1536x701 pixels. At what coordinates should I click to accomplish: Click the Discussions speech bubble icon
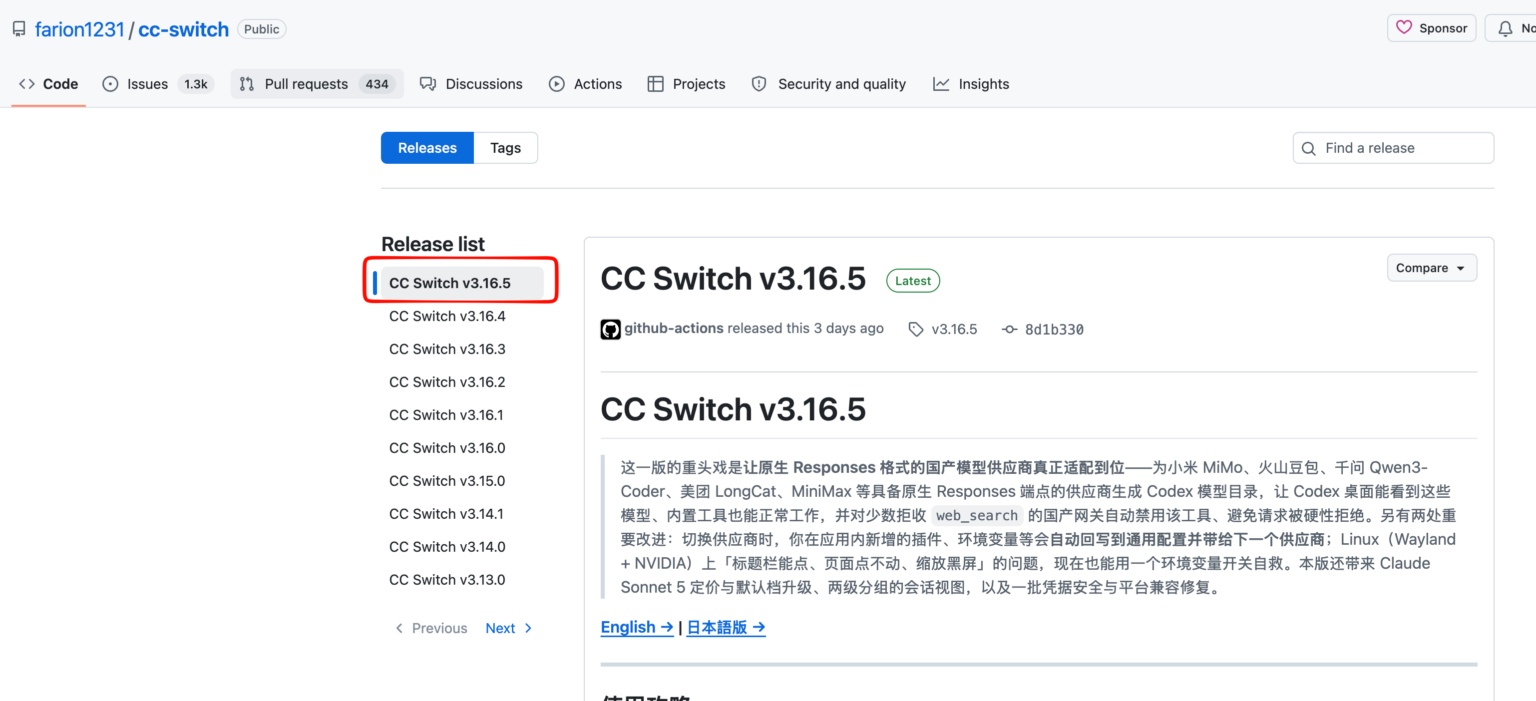[x=428, y=84]
